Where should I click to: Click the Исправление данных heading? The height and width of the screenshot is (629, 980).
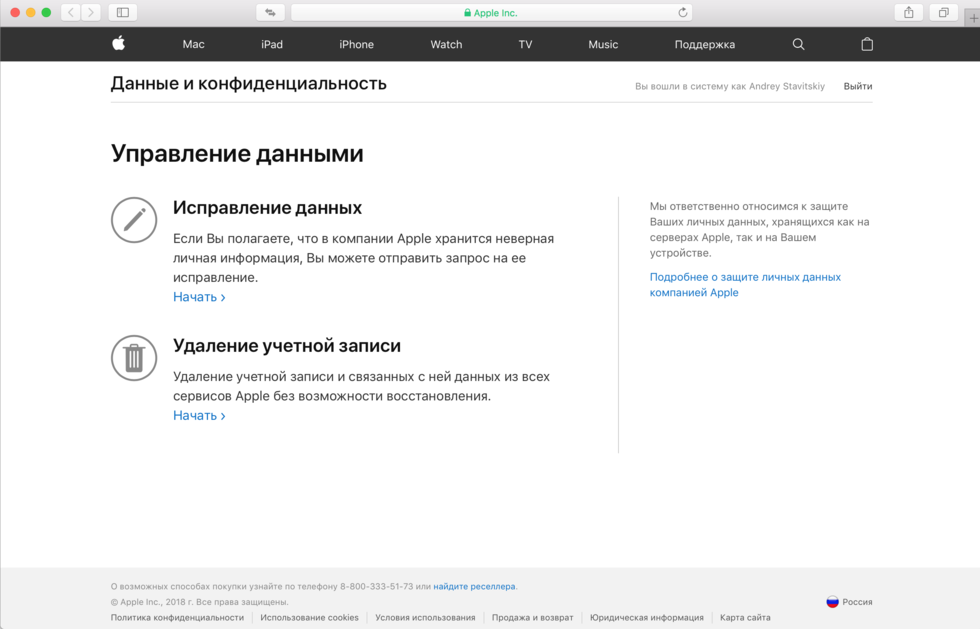point(268,208)
